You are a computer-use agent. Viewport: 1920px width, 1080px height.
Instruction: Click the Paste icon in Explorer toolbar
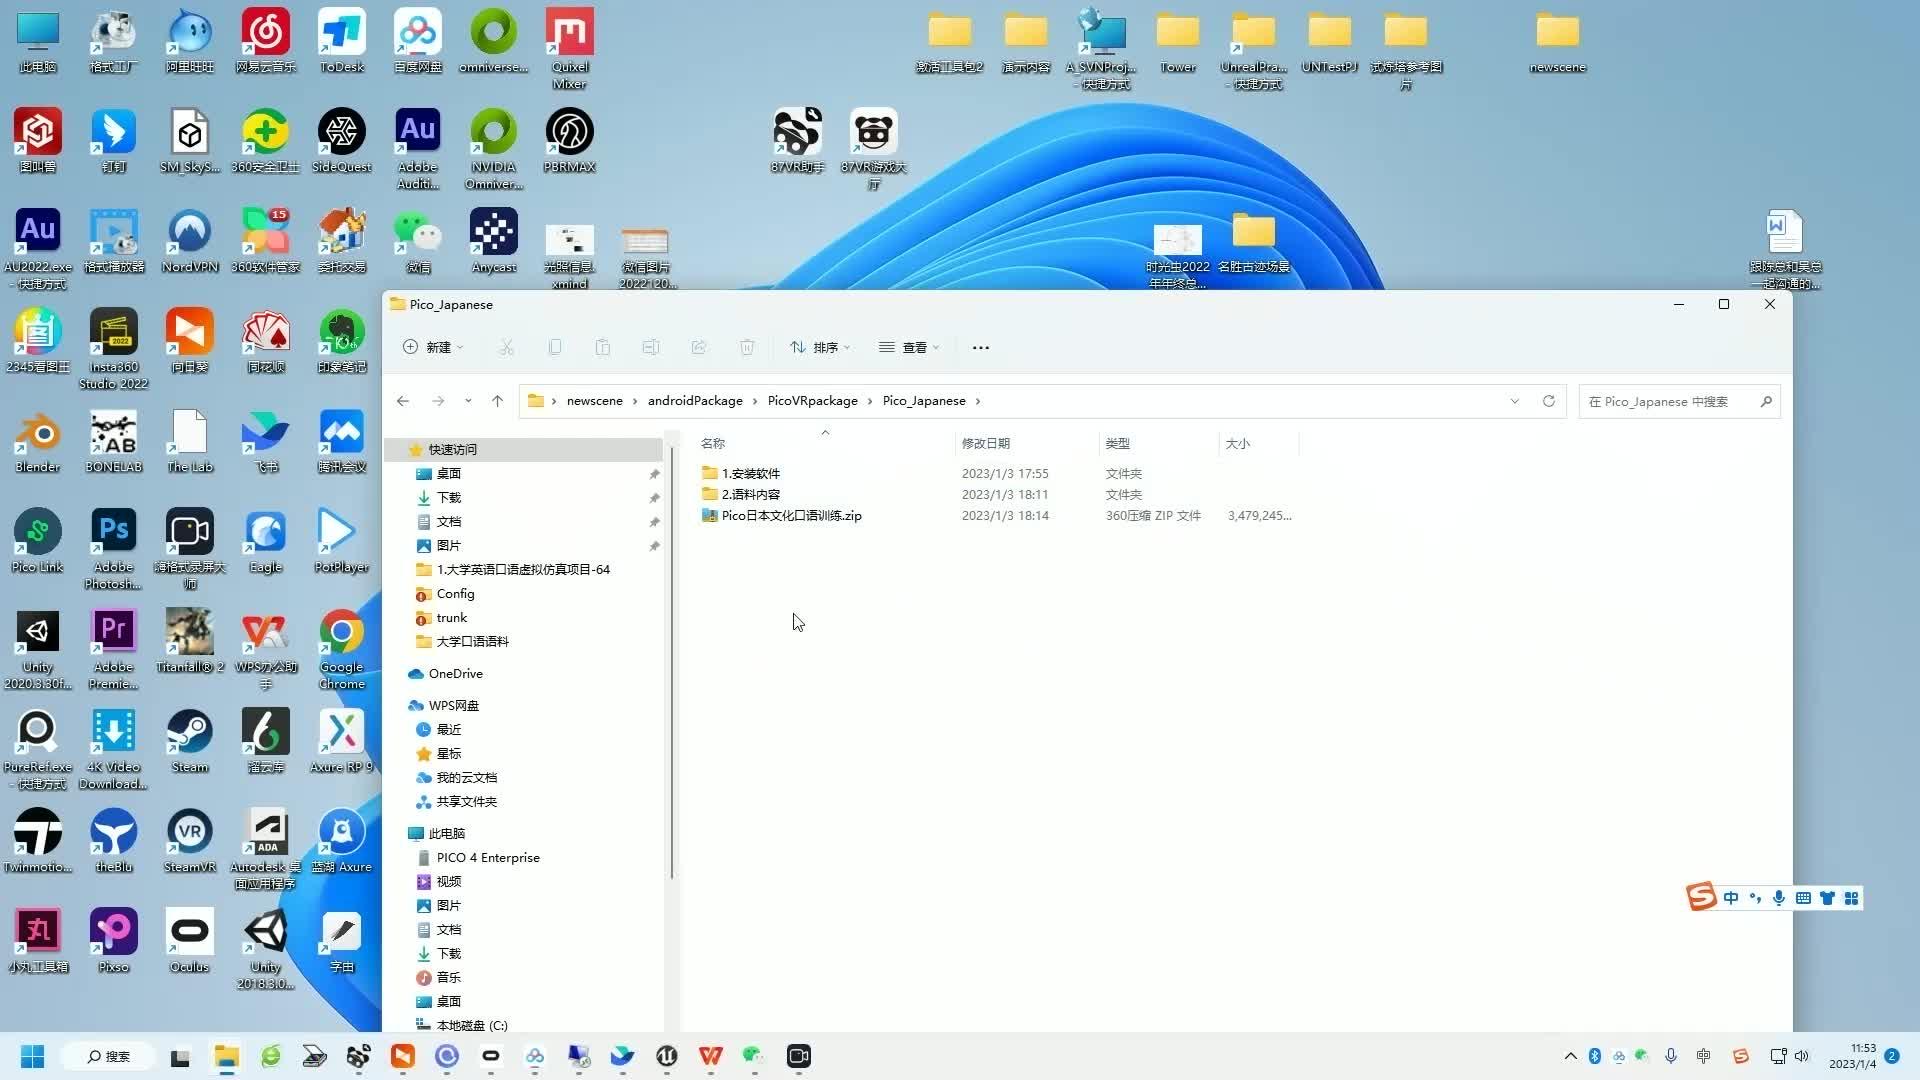click(603, 347)
